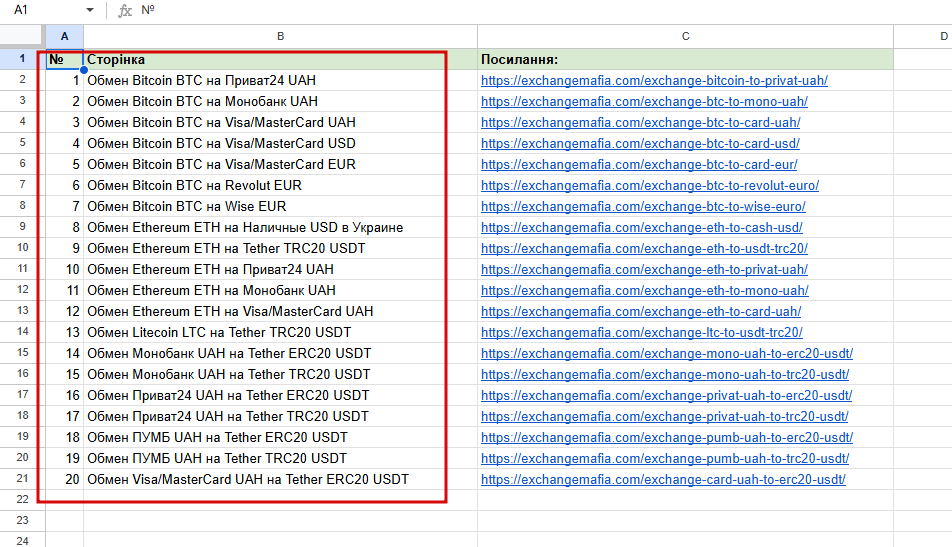Select cell Обмен Bitcoin BTC на Visa/MasterCard UAH
The height and width of the screenshot is (547, 952).
(280, 123)
